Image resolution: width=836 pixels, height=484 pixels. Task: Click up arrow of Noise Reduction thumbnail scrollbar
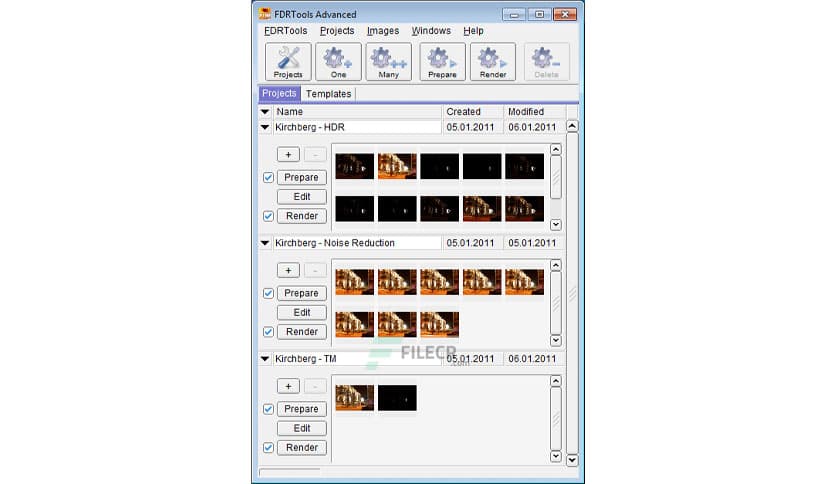556,265
